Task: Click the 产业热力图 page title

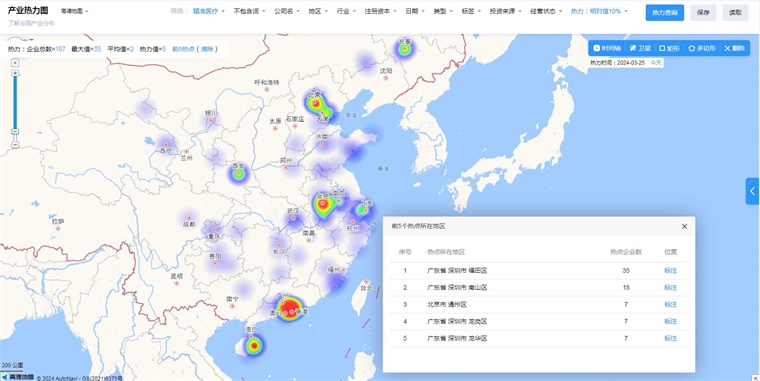Action: pos(28,11)
